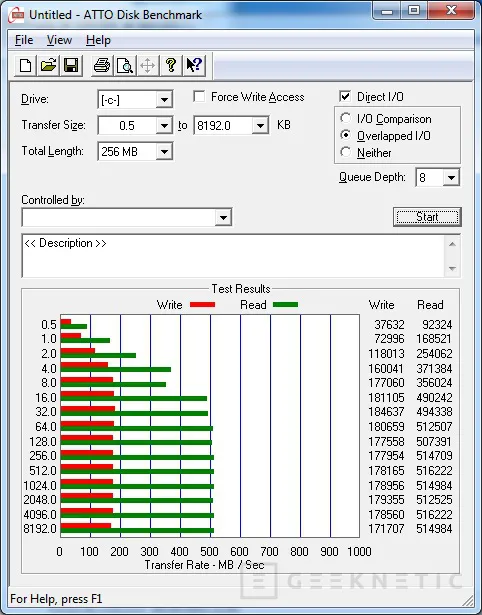Screen dimensions: 482x615
Task: Select the Overlapped I/O radio button
Action: (346, 135)
